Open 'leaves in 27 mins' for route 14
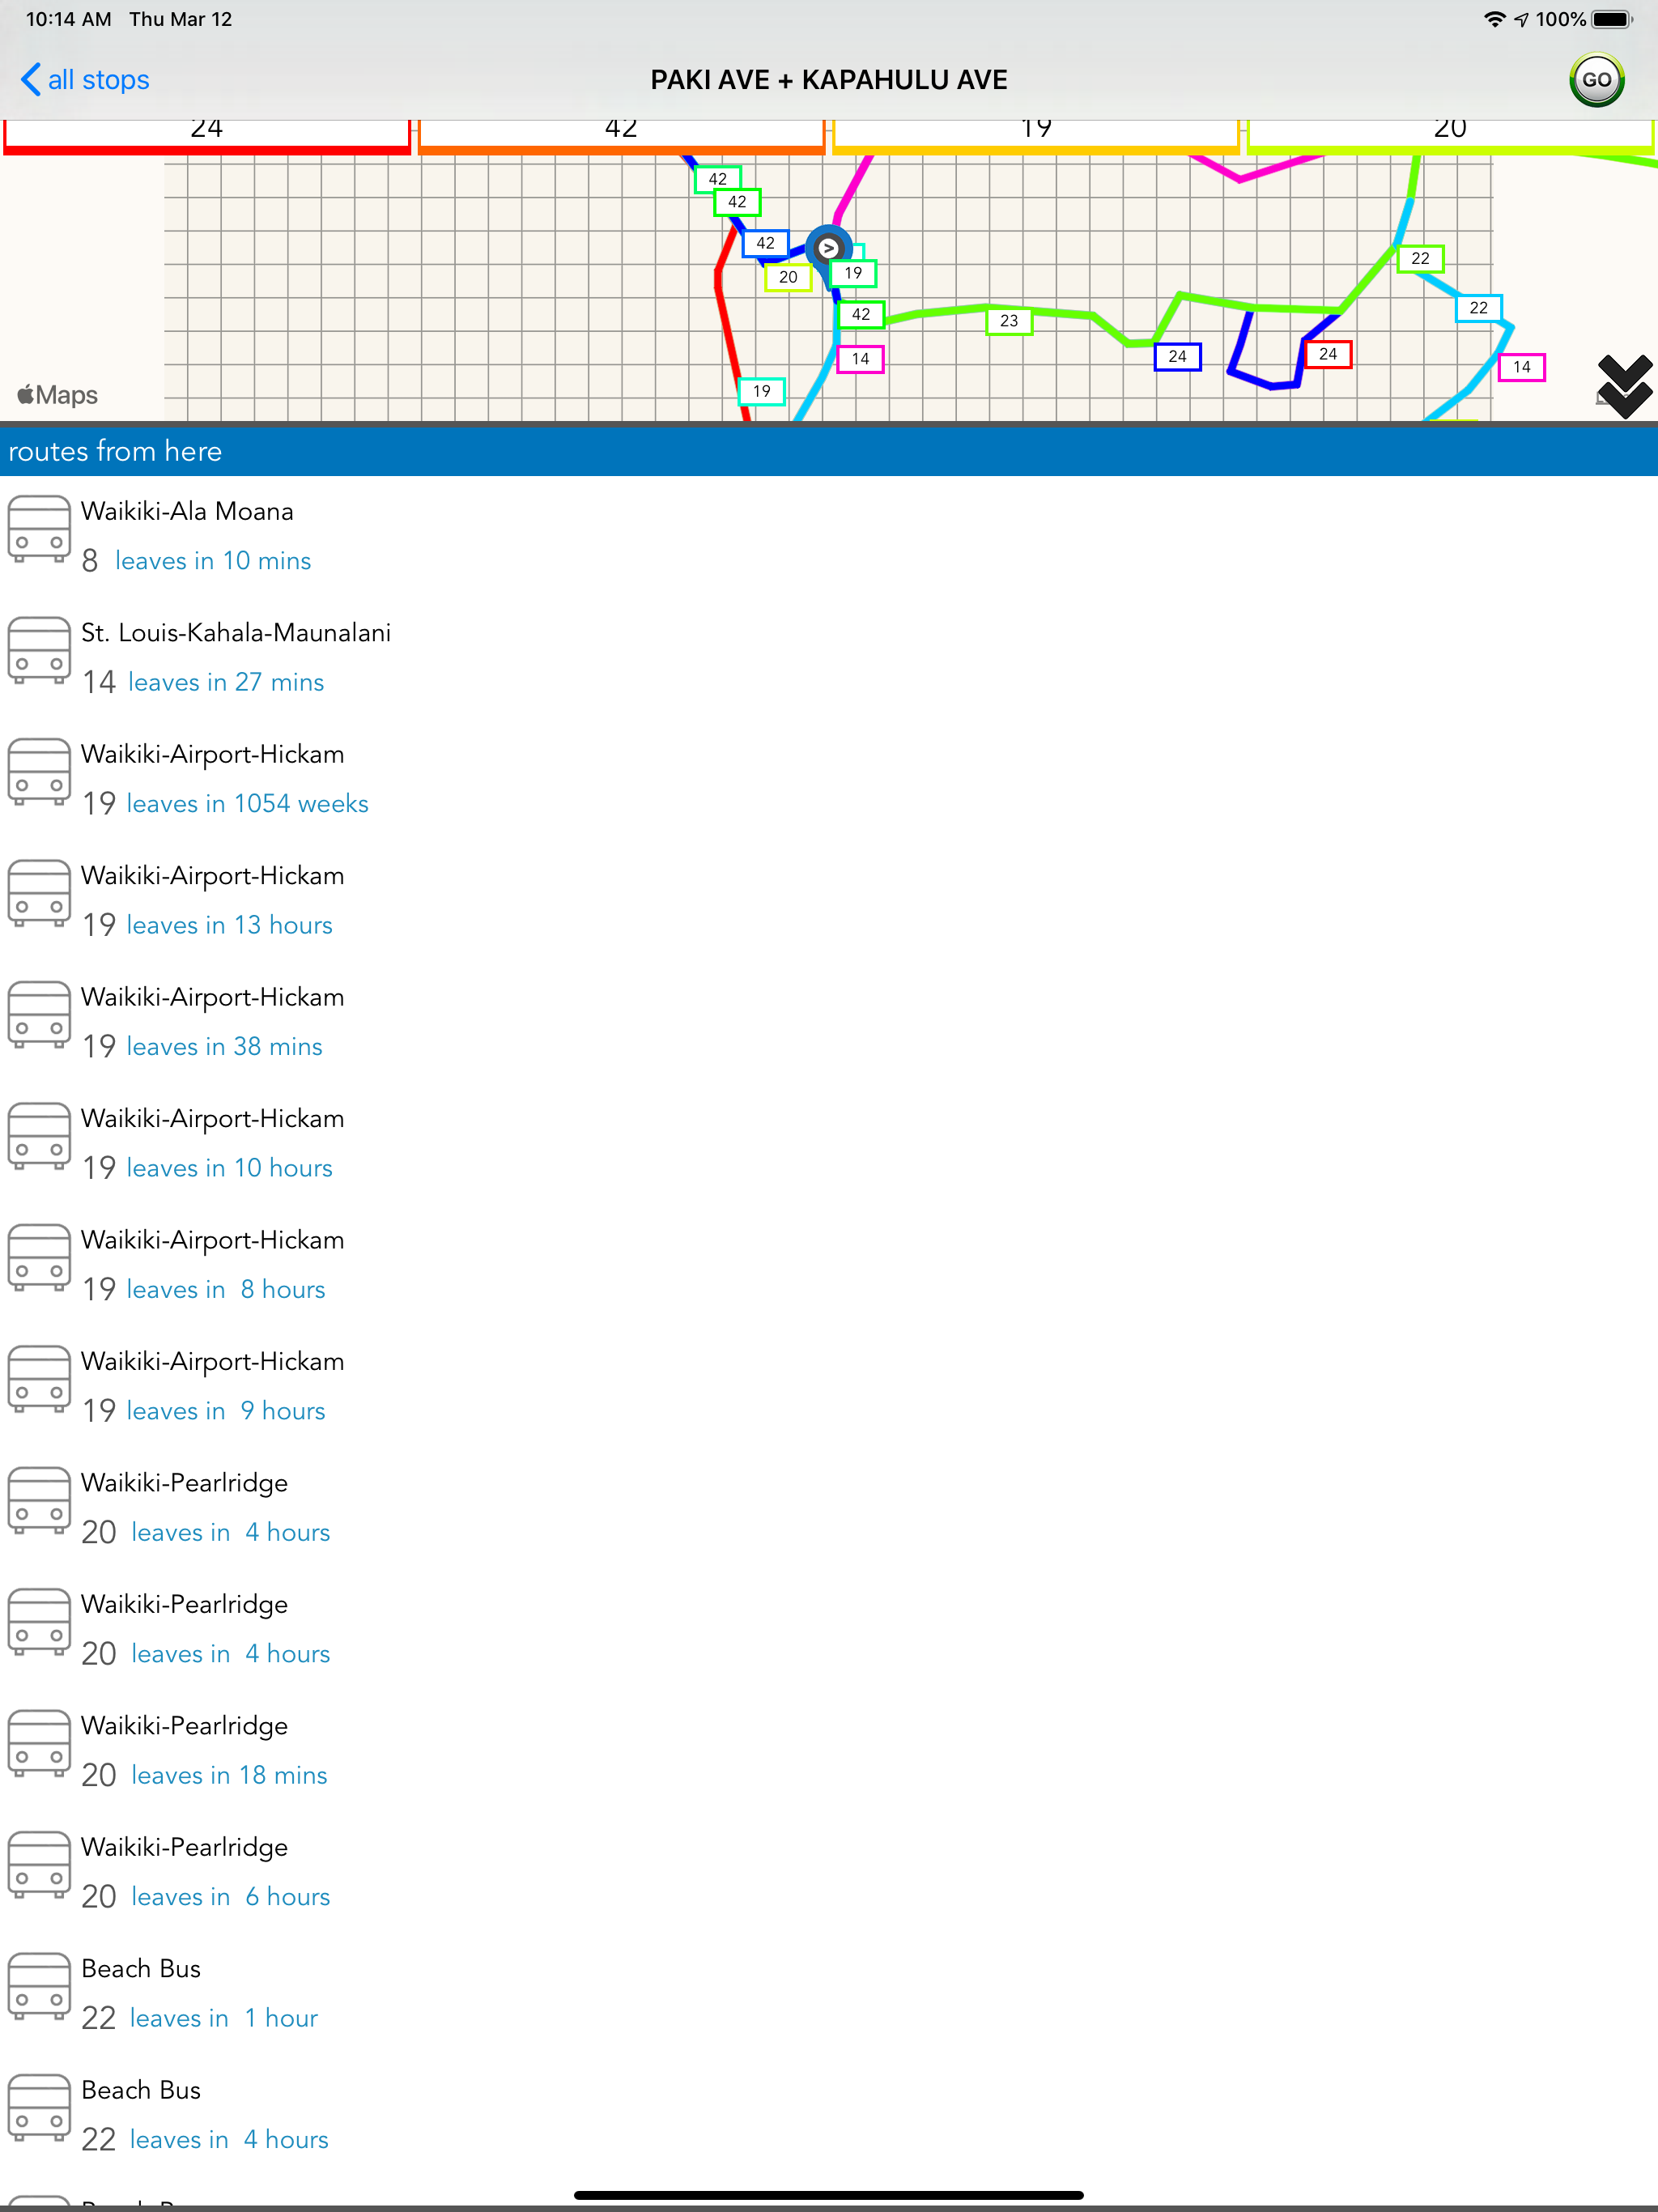Viewport: 1658px width, 2212px height. click(x=226, y=682)
